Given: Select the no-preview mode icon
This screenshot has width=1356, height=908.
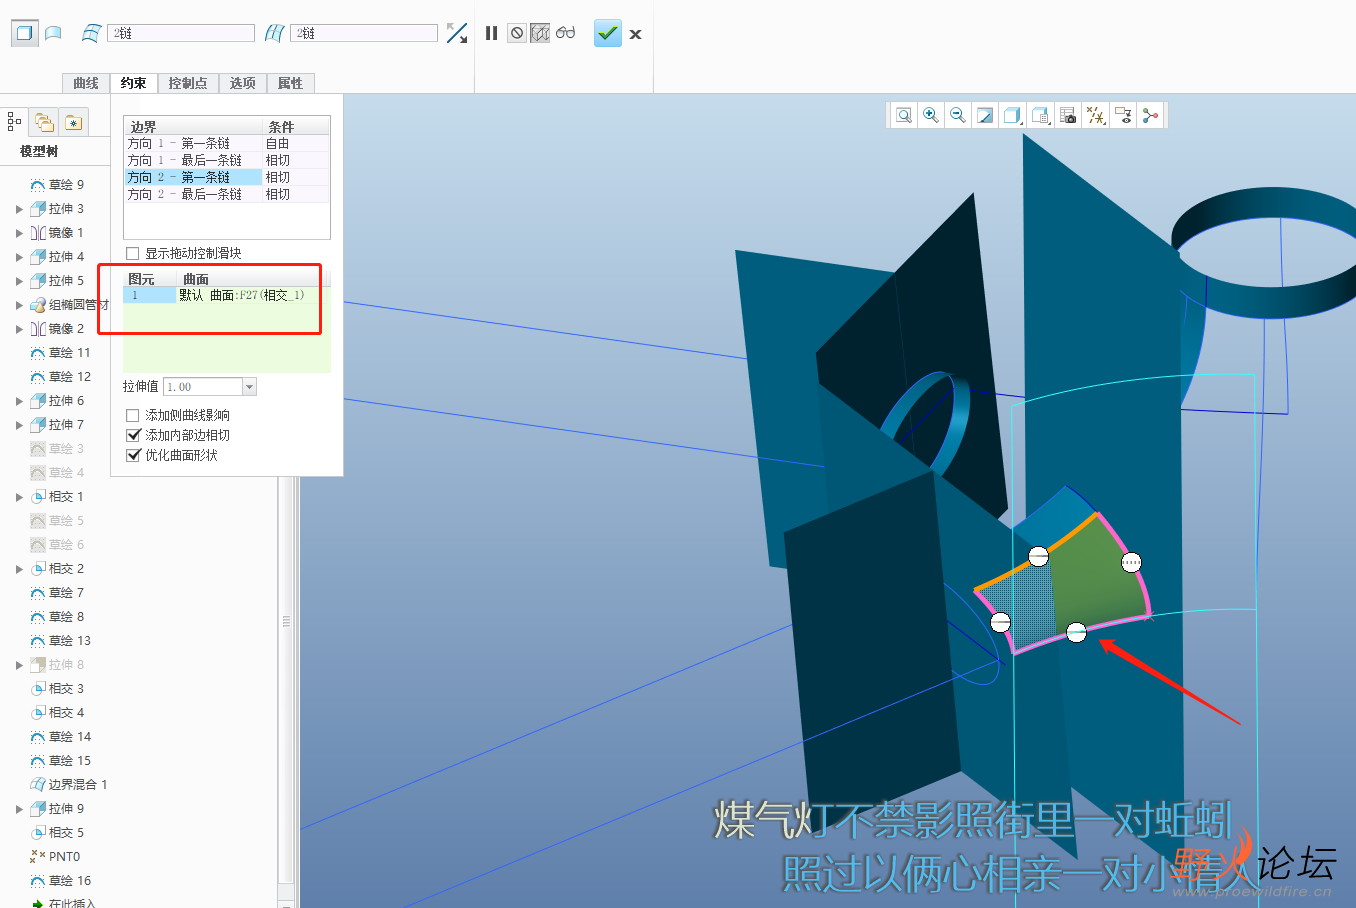Looking at the screenshot, I should [x=517, y=33].
